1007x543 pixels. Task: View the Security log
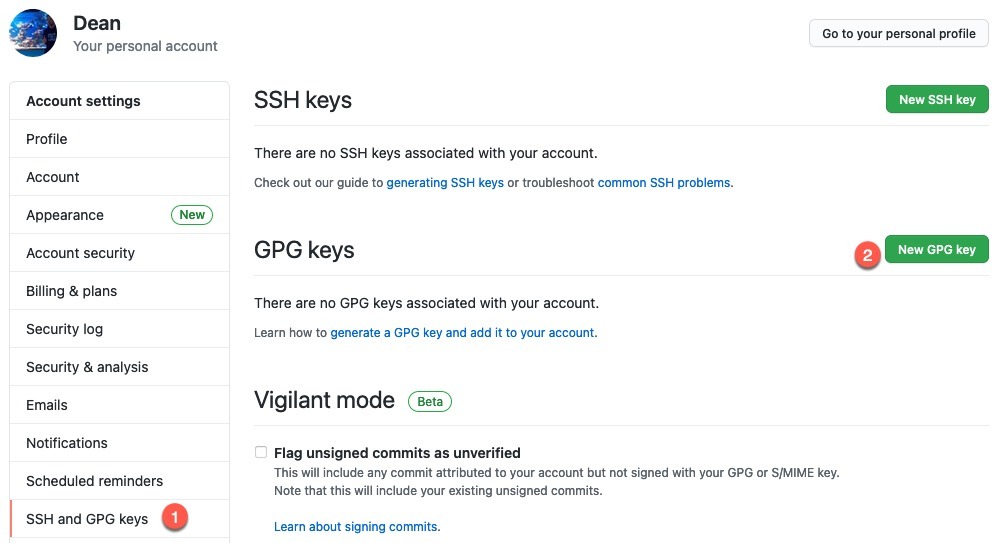coord(119,329)
